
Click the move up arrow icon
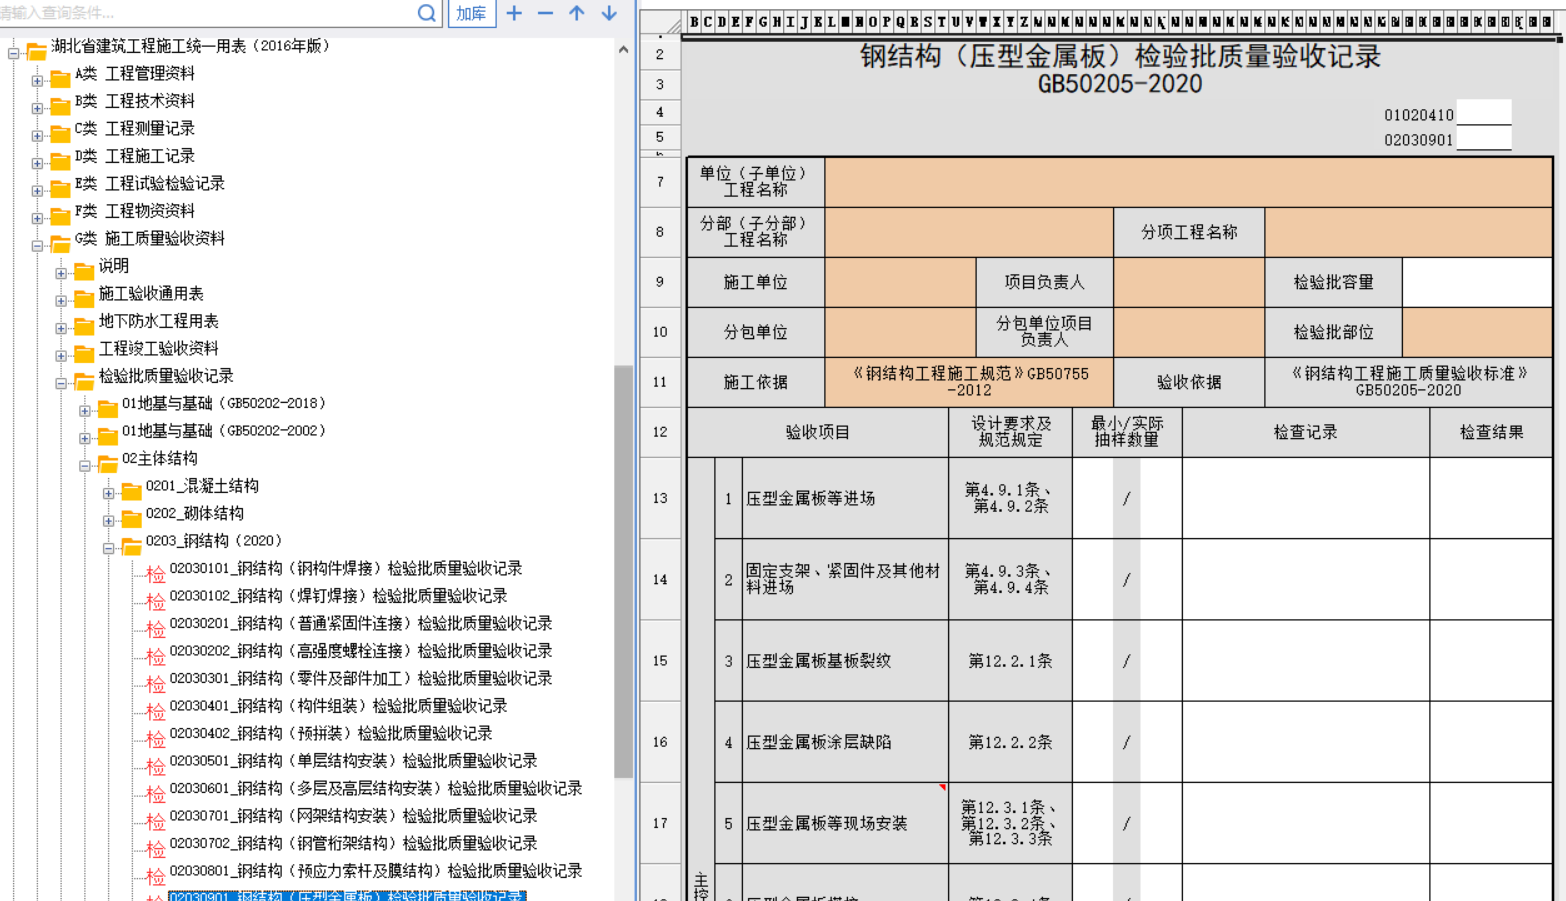577,13
